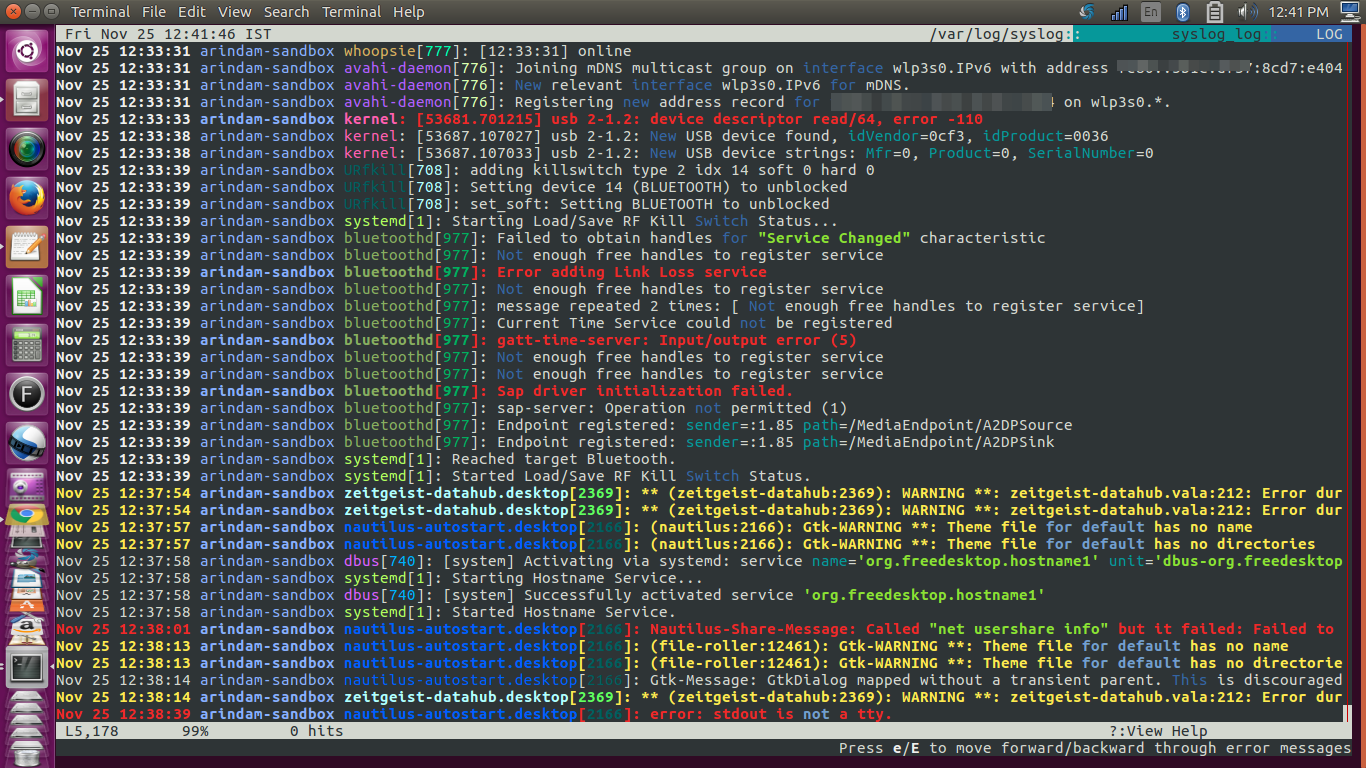1366x768 pixels.
Task: Open the En keyboard layout menu
Action: (1151, 12)
